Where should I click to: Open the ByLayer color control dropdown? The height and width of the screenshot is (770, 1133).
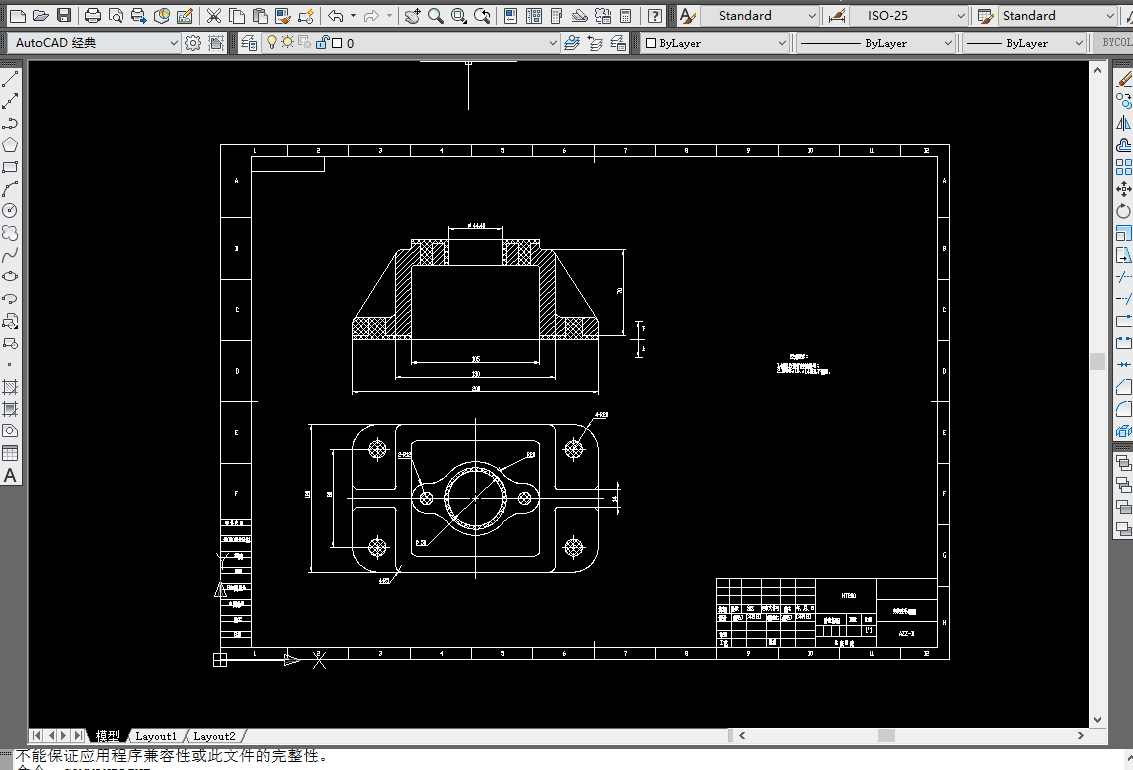point(714,43)
